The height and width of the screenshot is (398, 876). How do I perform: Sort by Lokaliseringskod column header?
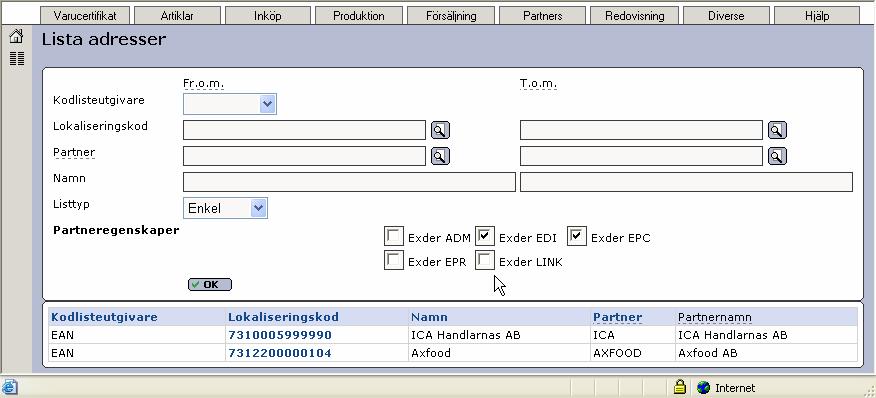(x=283, y=317)
